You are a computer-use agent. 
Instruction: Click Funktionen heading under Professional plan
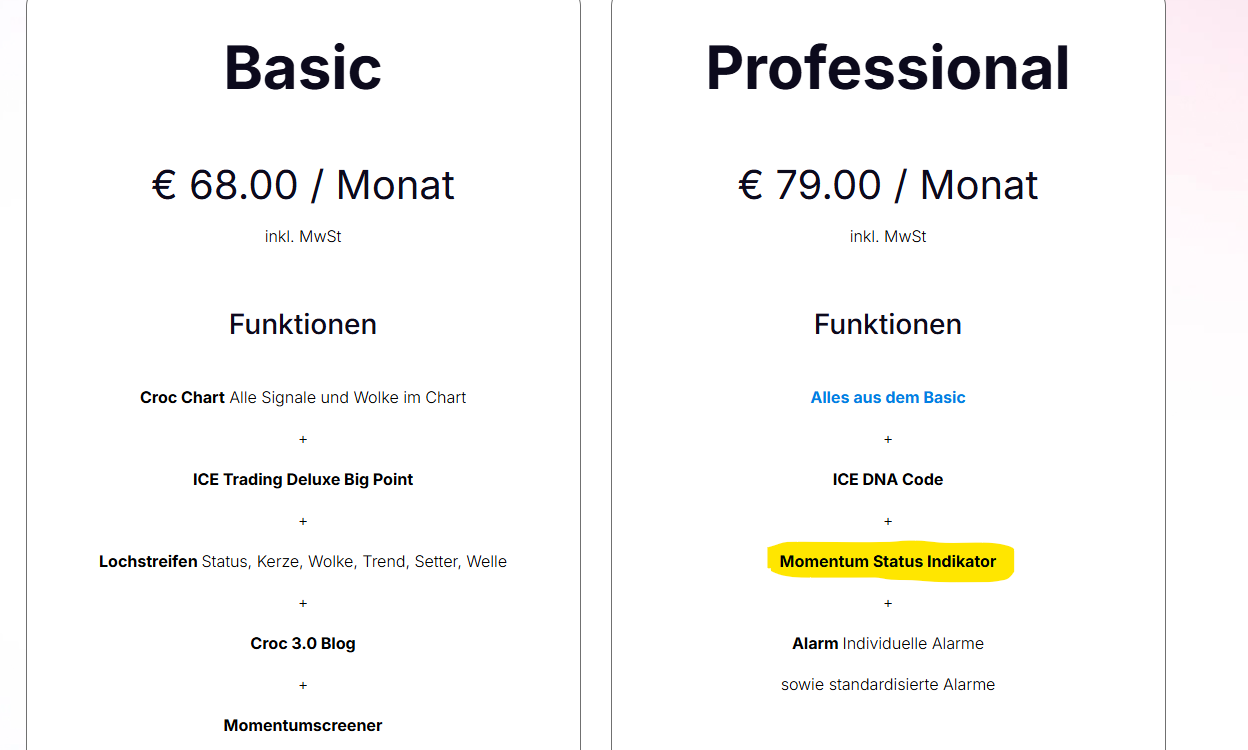(888, 324)
